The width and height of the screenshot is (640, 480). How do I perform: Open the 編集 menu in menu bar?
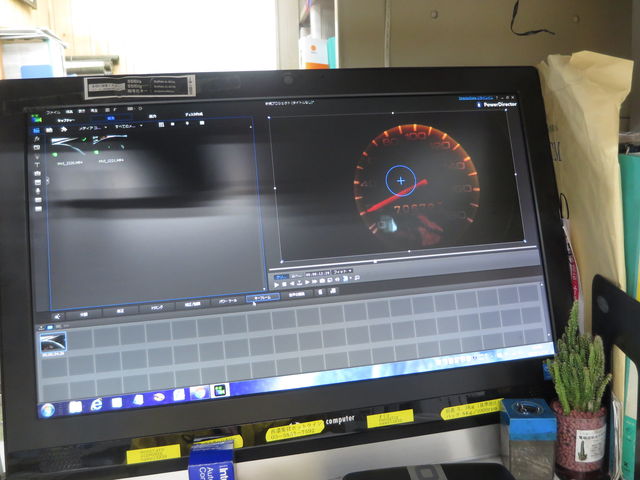tap(69, 112)
